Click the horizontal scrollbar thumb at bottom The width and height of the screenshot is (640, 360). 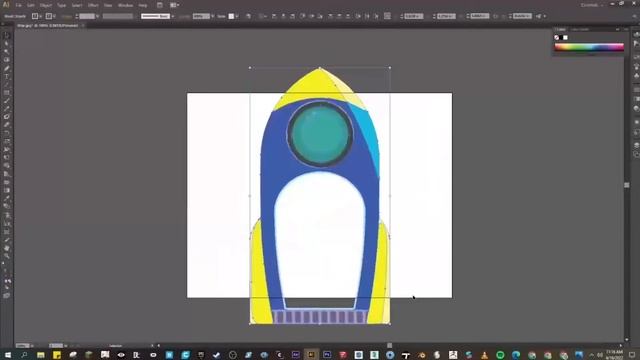coord(389,345)
